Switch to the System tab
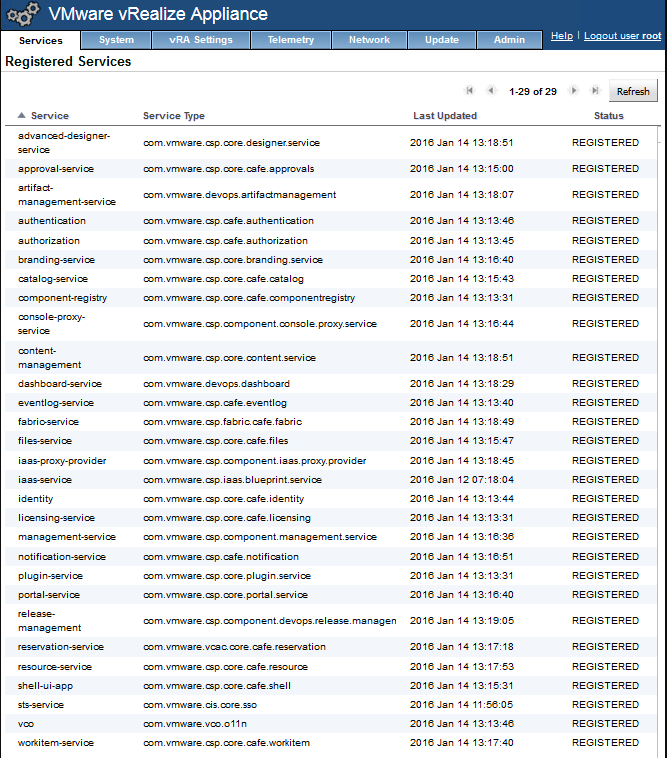667x758 pixels. point(116,40)
